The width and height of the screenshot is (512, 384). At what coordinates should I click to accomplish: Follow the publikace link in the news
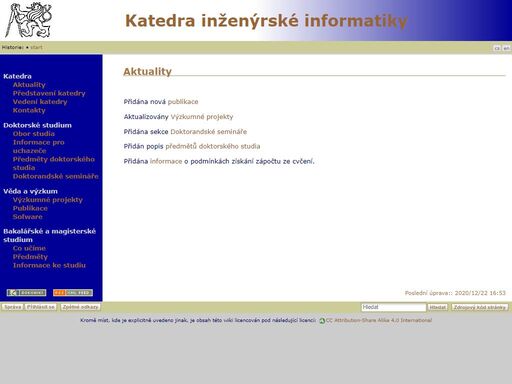[x=183, y=102]
